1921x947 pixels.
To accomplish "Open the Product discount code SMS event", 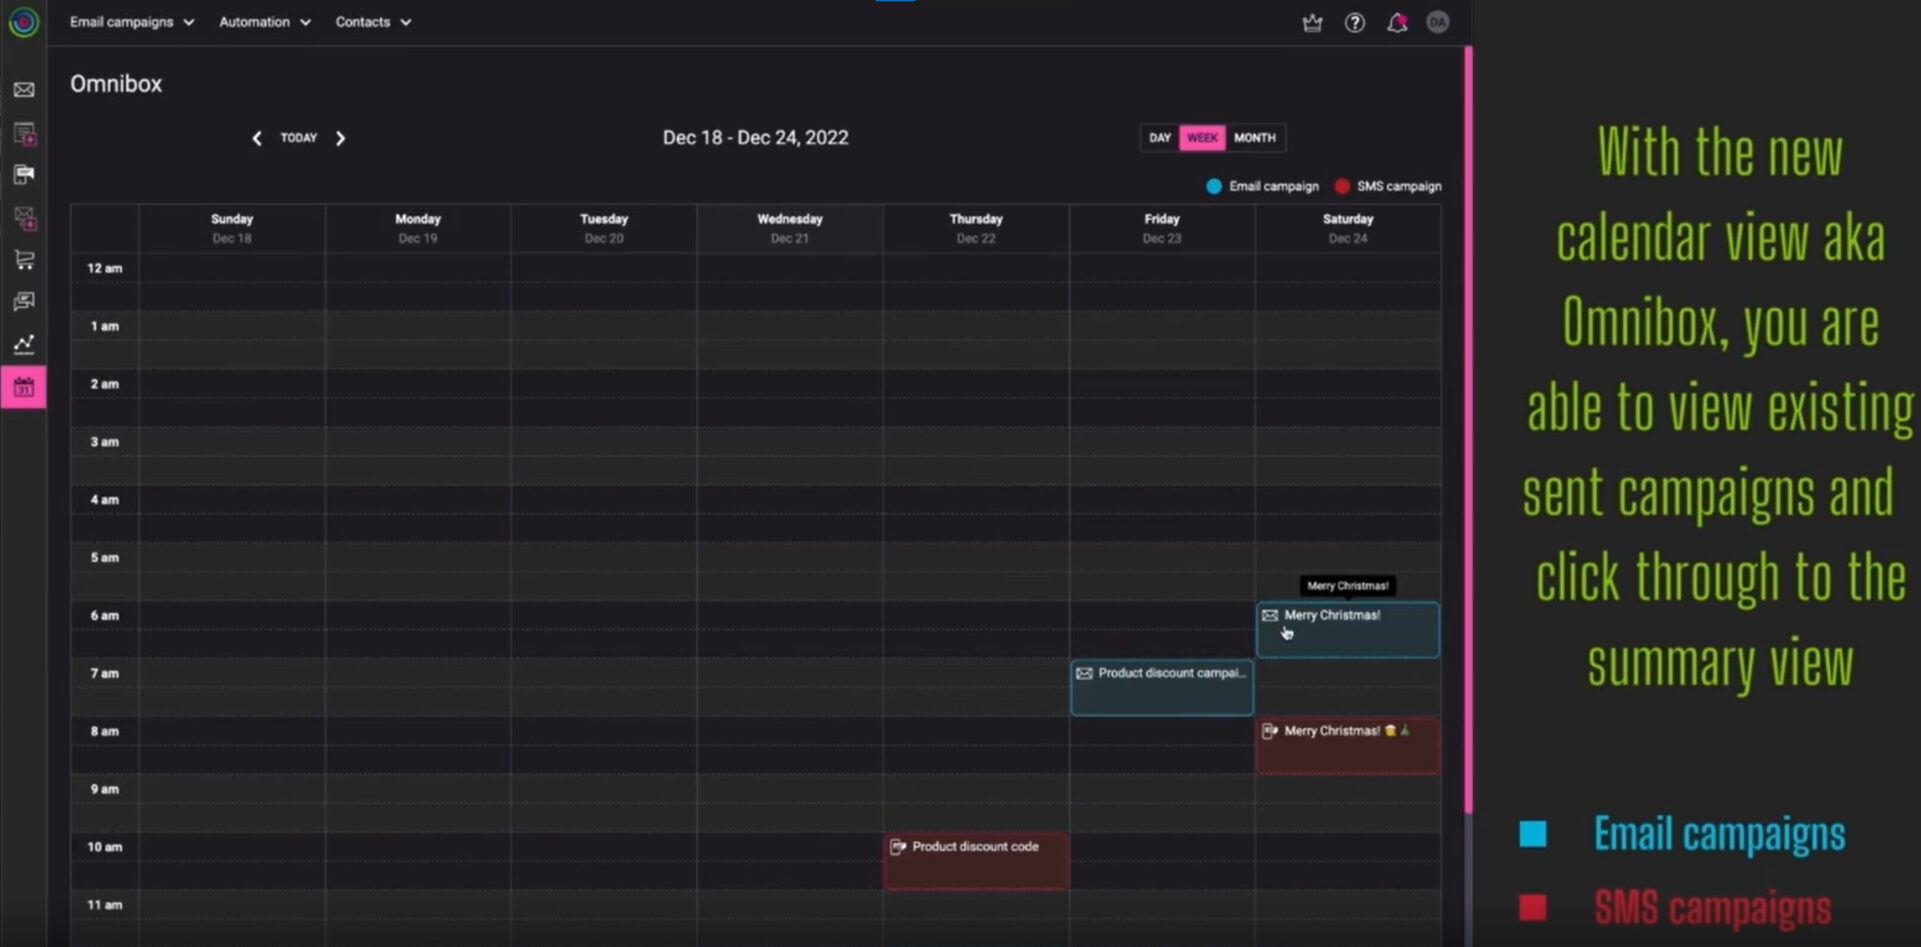I will (975, 860).
